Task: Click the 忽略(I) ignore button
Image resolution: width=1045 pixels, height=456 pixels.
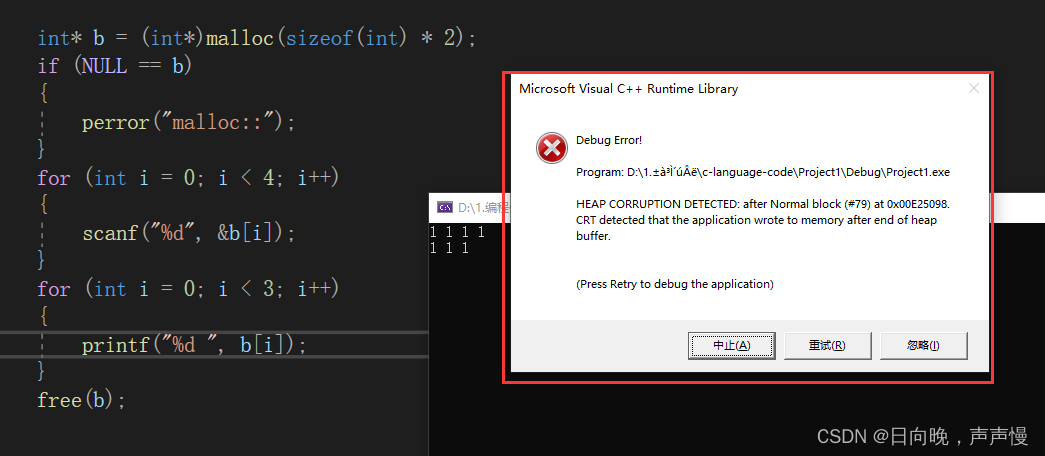Action: click(923, 345)
